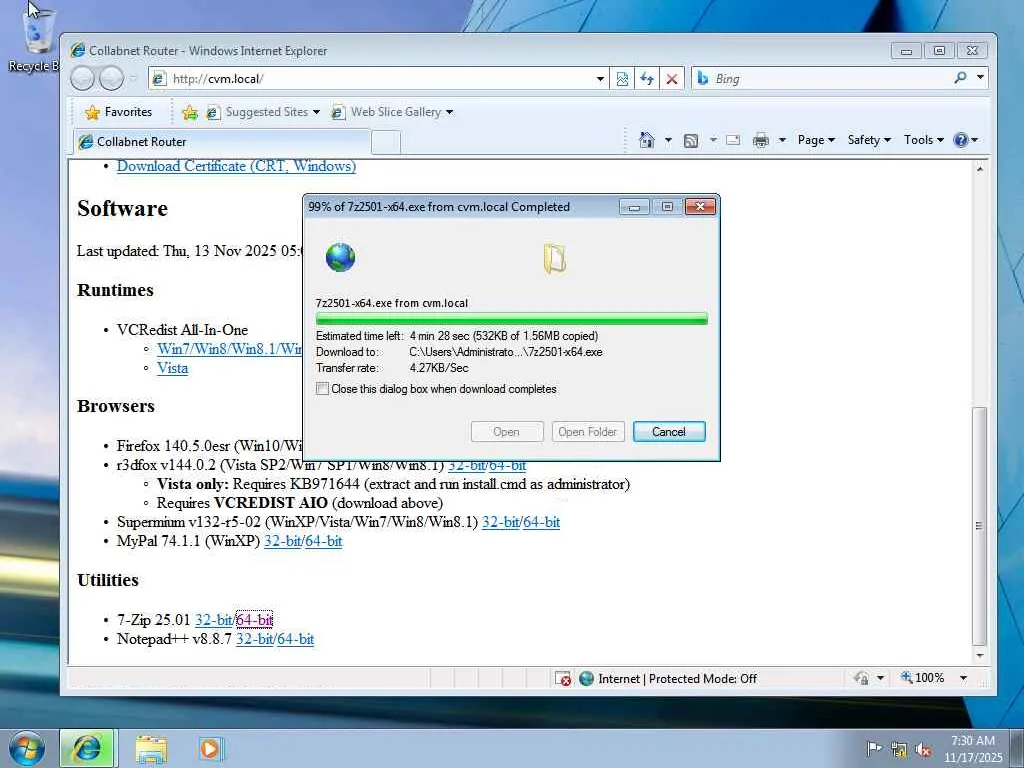The height and width of the screenshot is (768, 1024).
Task: Click the Supermium 64-bit link
Action: (541, 522)
